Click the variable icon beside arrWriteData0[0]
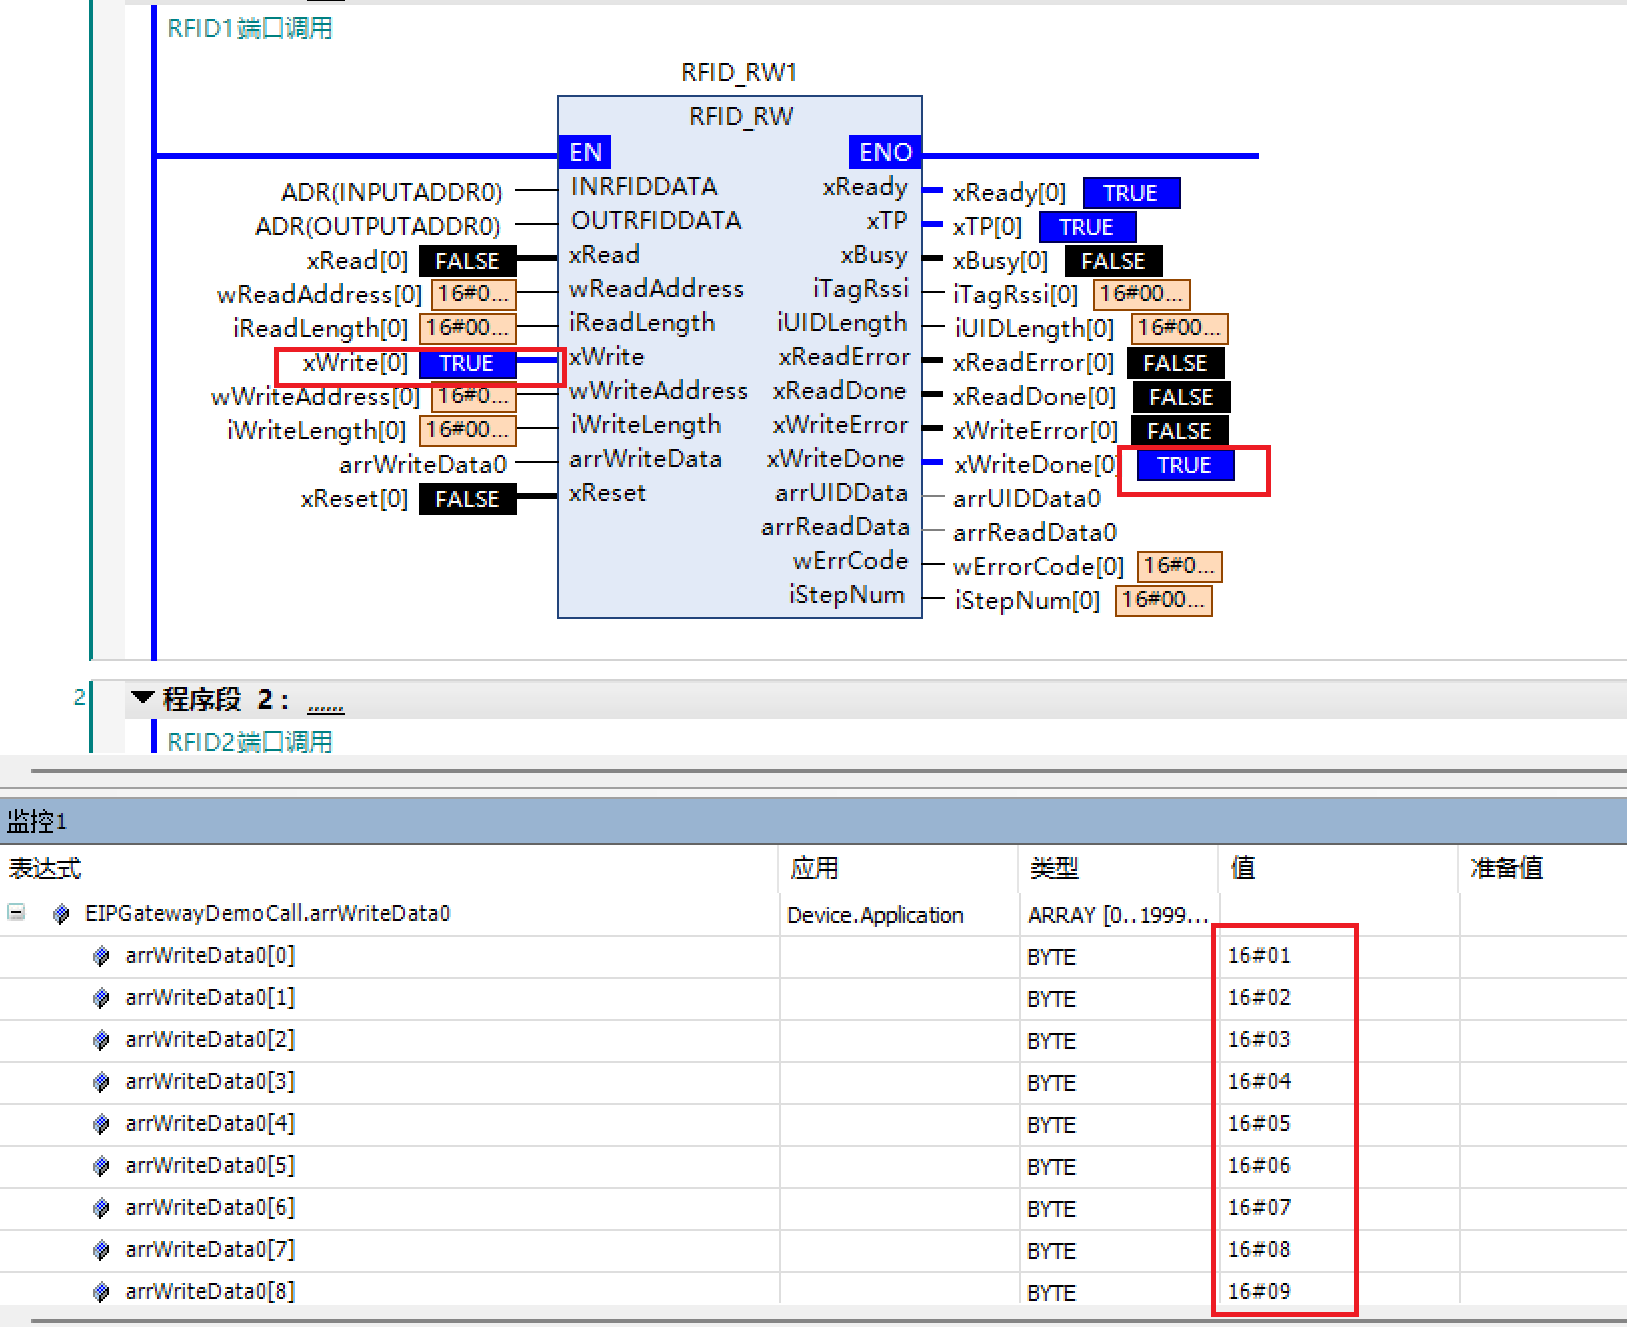Viewport: 1627px width, 1327px height. coord(100,956)
